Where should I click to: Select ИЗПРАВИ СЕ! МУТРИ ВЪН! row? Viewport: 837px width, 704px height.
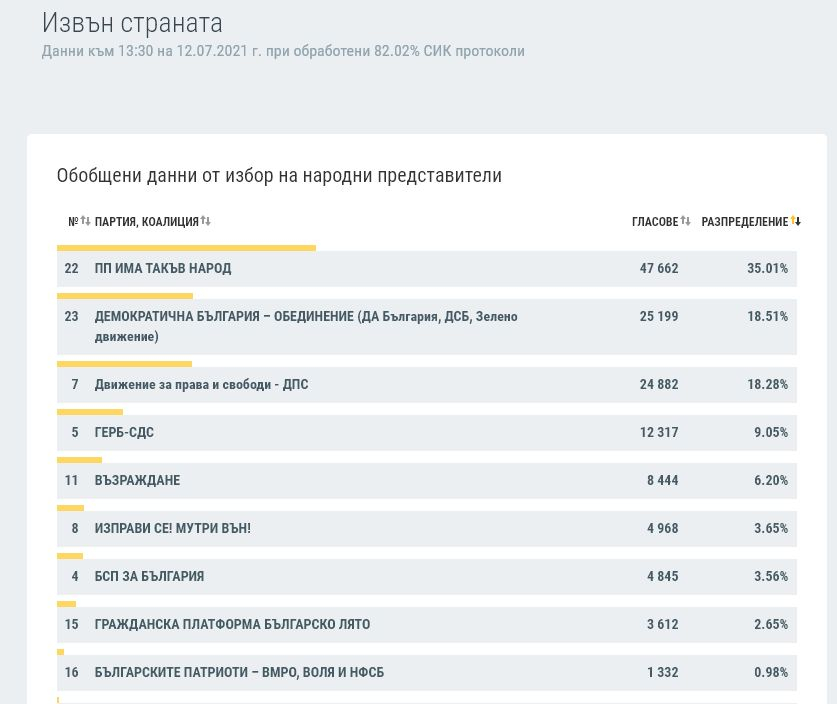point(427,529)
